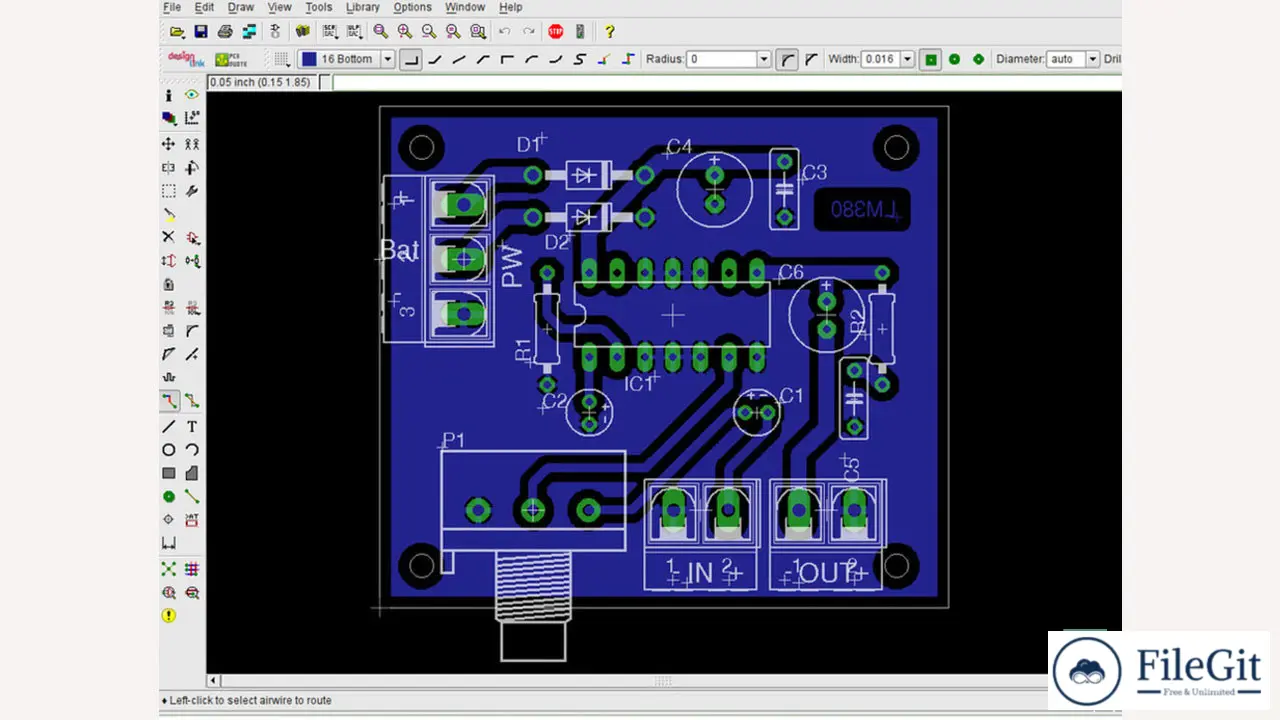Viewport: 1280px width, 720px height.
Task: Open the Tools menu
Action: click(319, 7)
